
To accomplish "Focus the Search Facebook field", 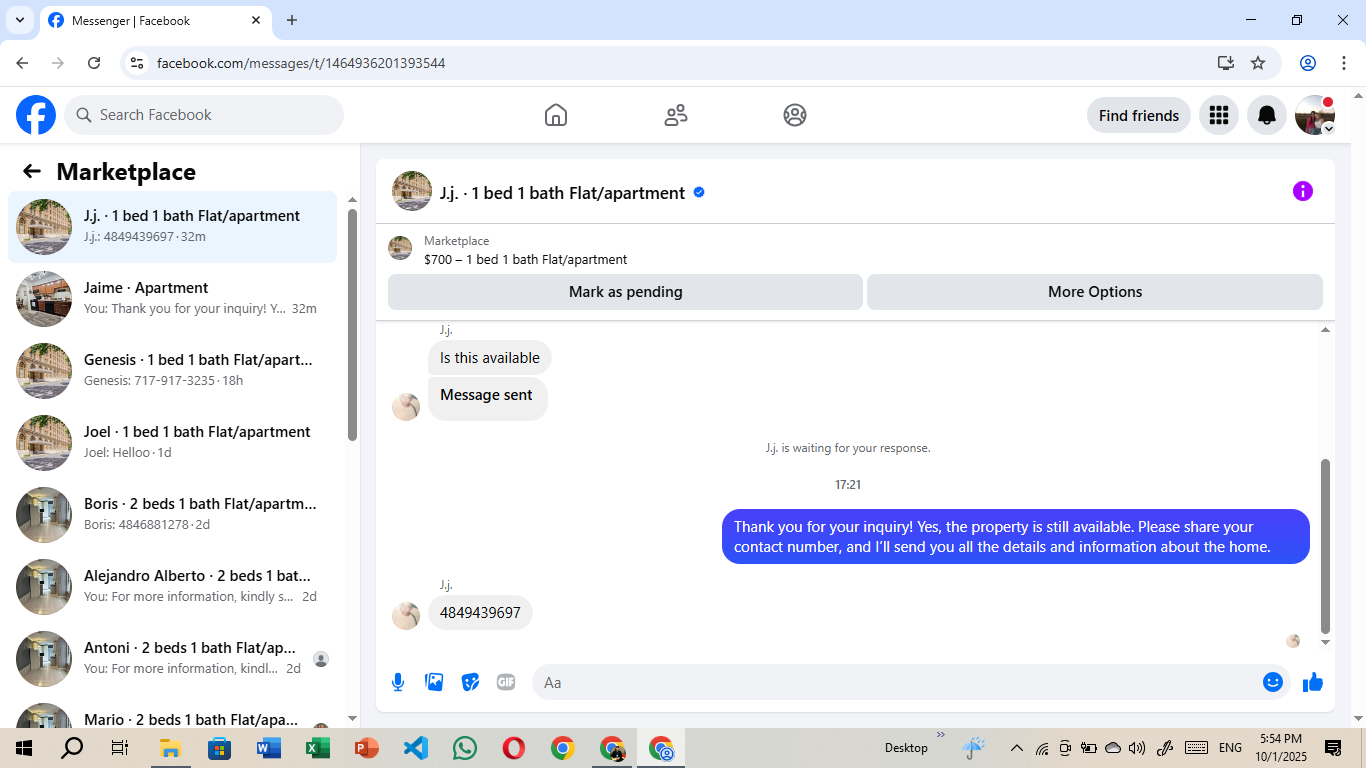I will point(204,115).
